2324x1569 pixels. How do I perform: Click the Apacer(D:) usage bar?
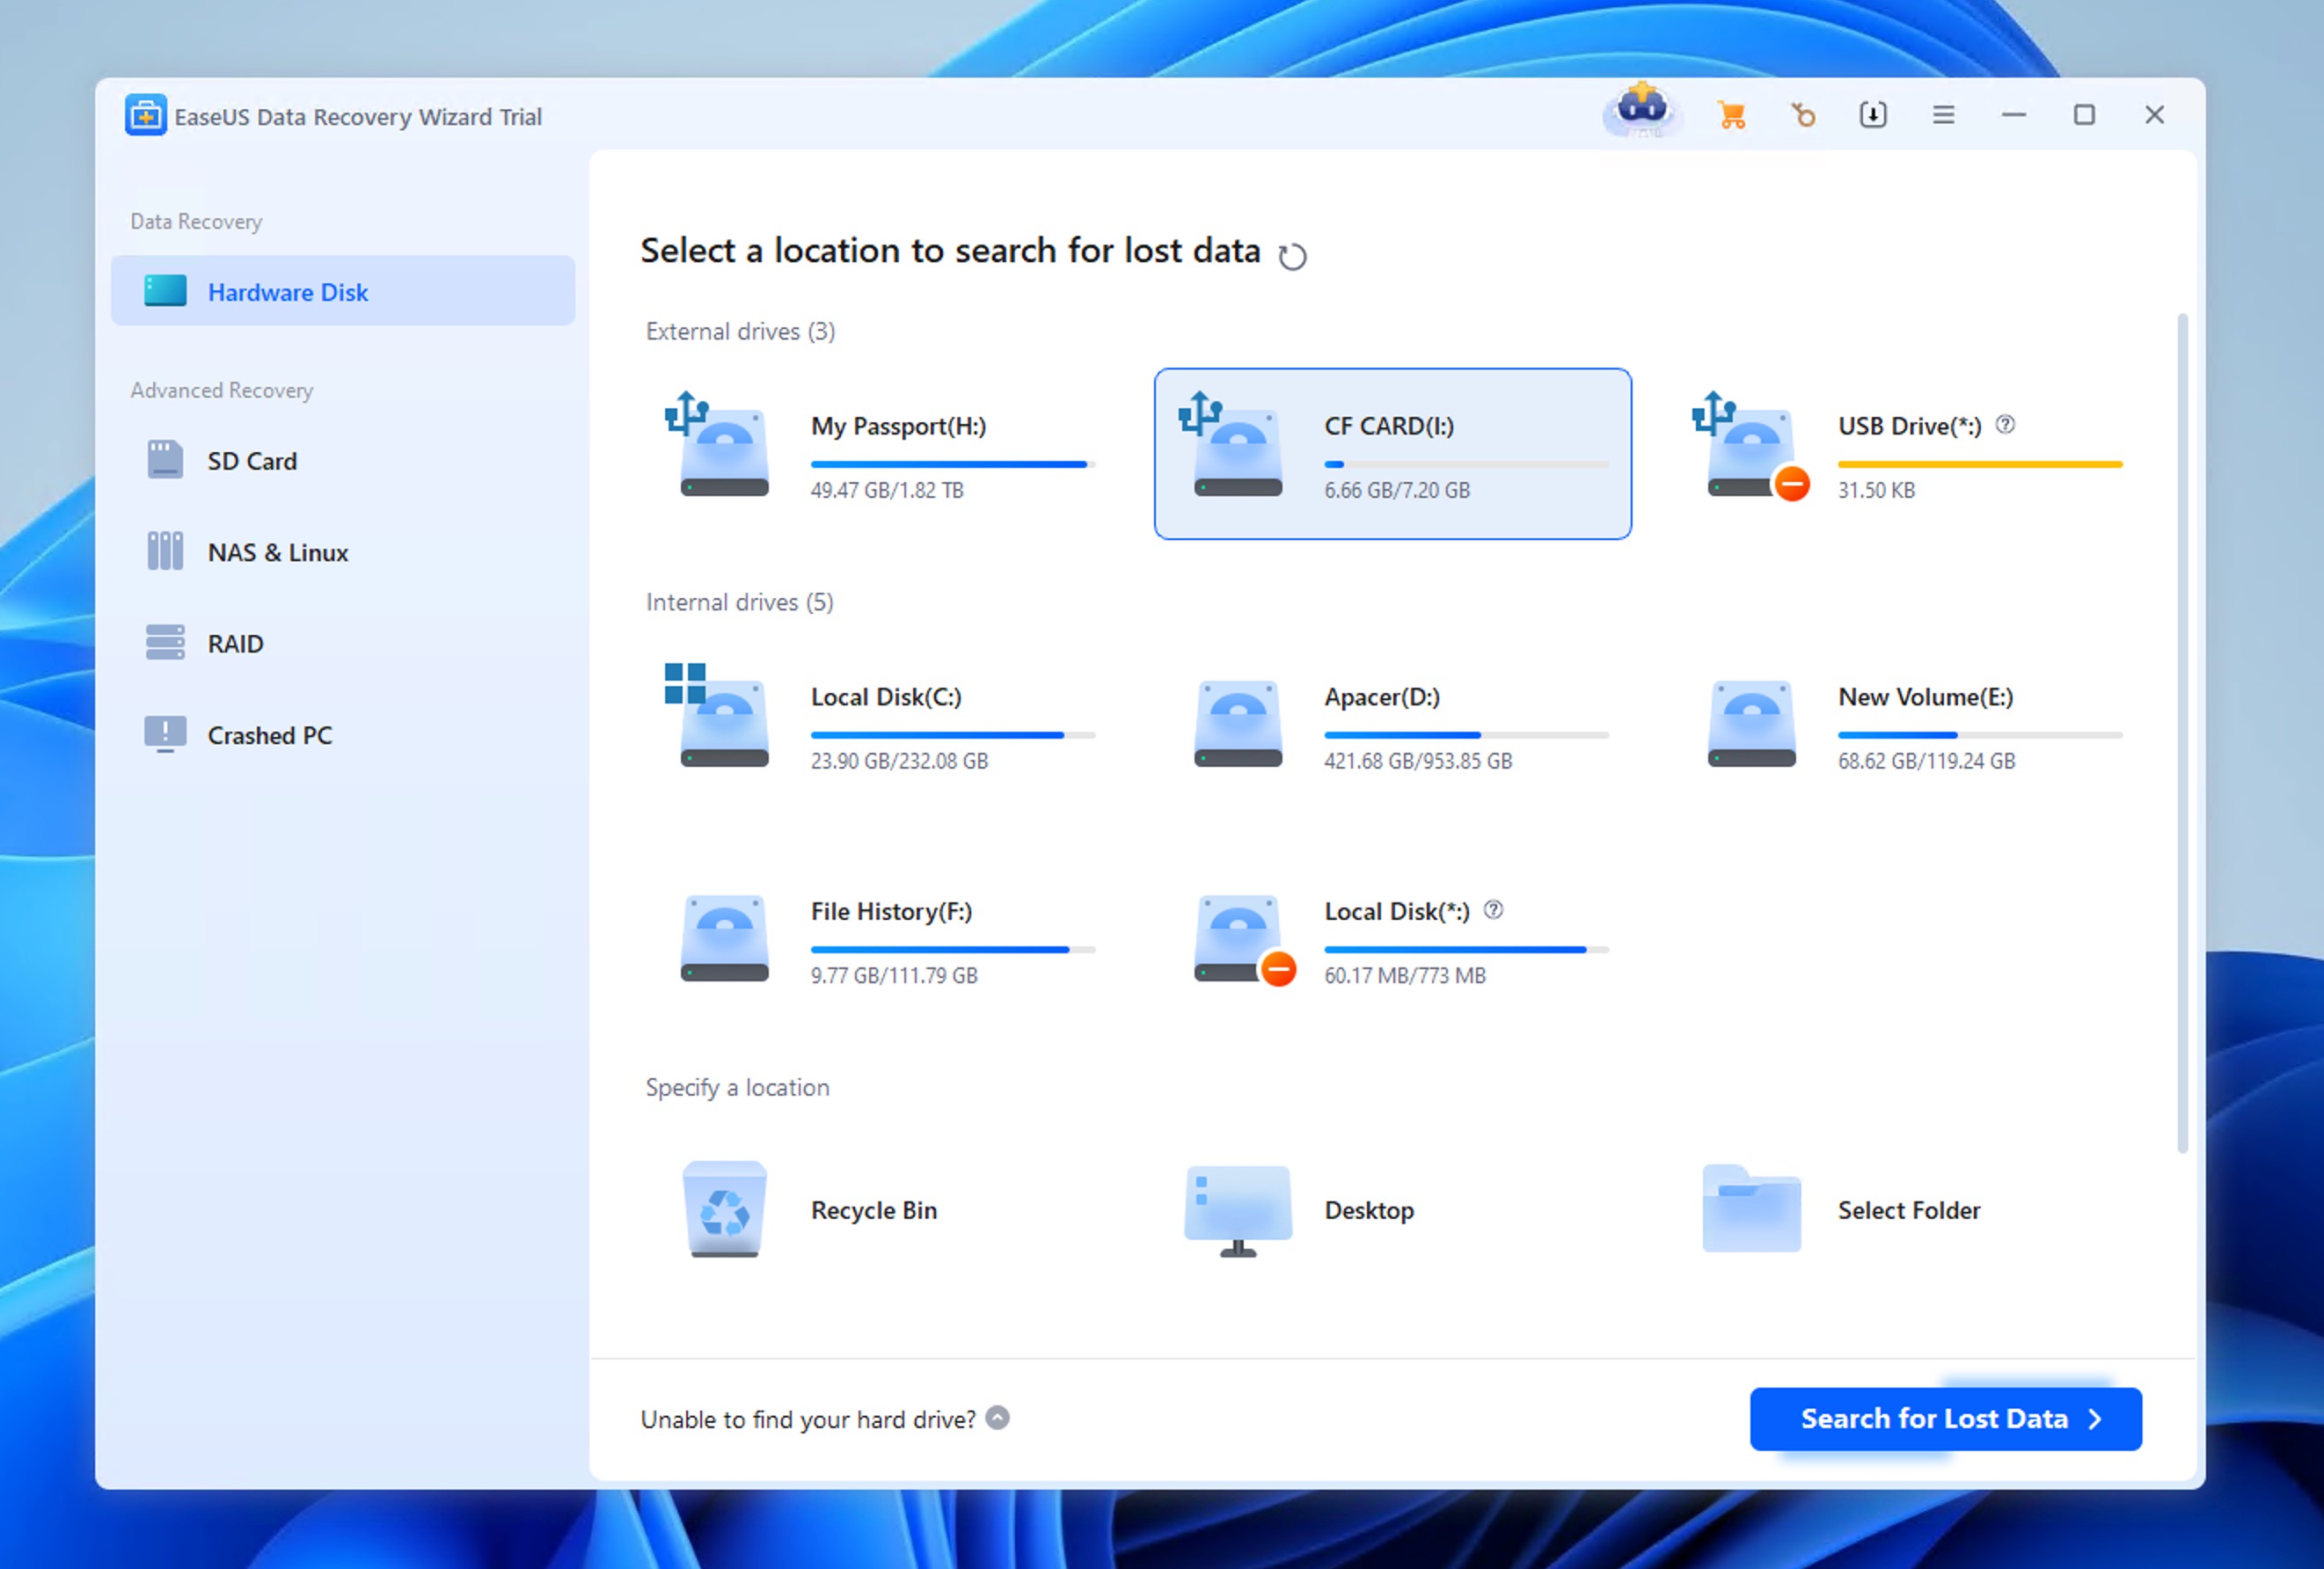point(1467,735)
